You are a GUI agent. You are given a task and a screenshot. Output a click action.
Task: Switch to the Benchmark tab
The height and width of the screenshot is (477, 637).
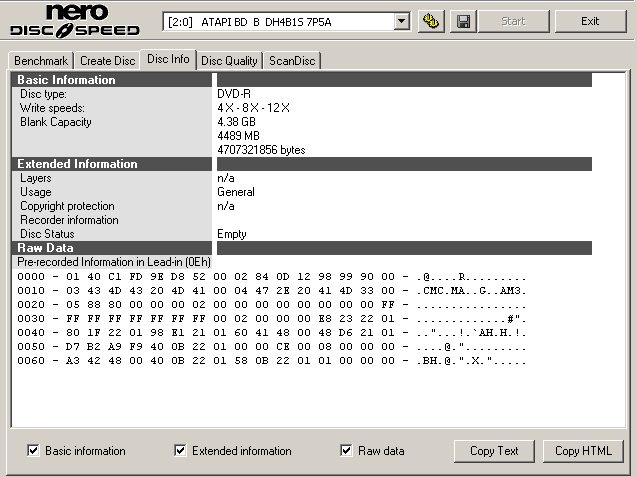click(41, 61)
